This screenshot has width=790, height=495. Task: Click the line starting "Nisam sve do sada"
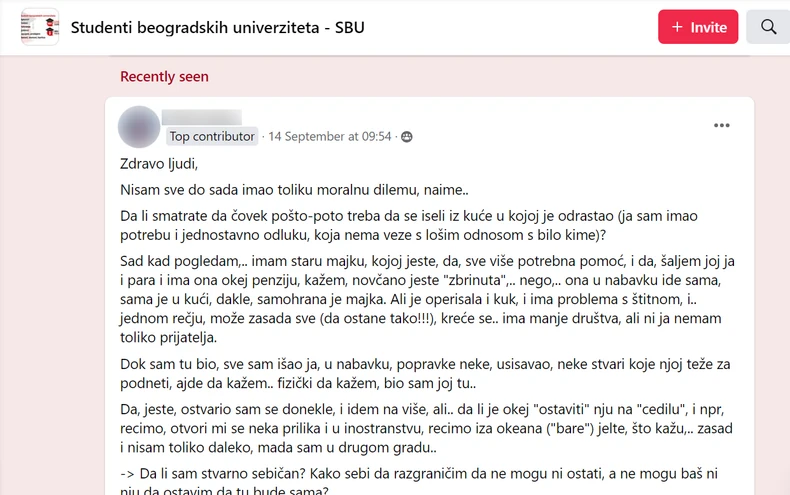[294, 189]
